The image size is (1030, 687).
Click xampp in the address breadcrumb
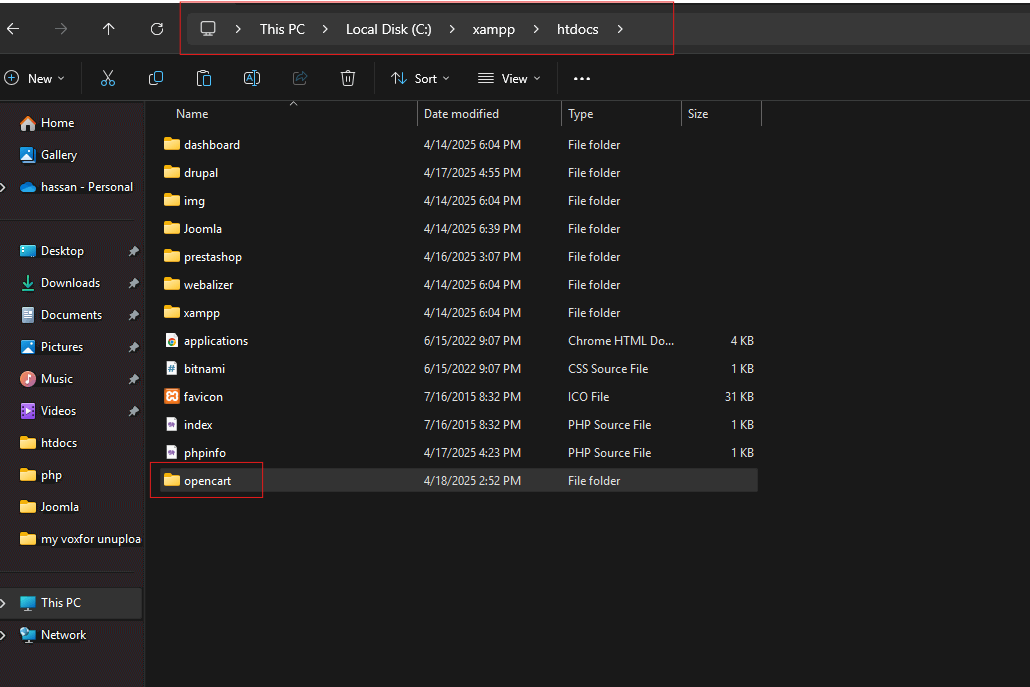click(x=493, y=29)
